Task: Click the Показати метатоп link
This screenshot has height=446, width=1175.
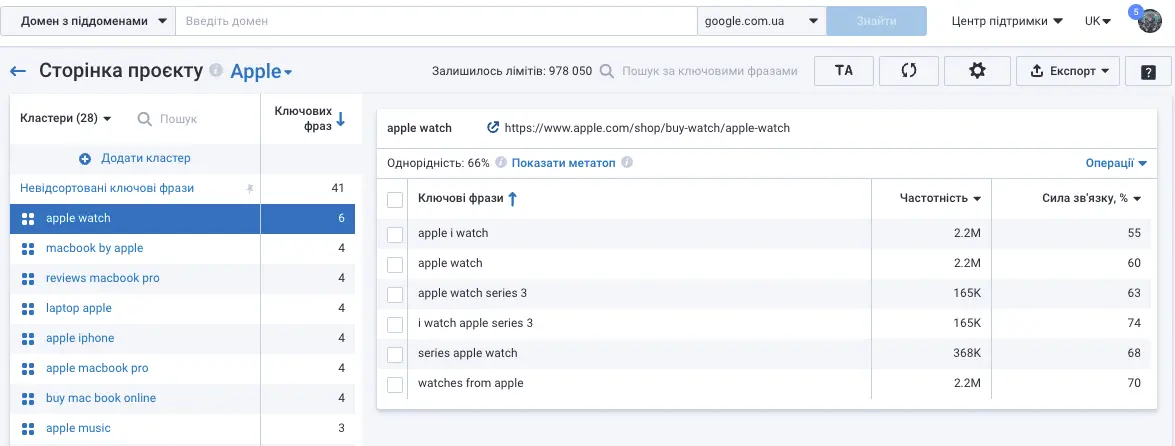Action: [563, 163]
